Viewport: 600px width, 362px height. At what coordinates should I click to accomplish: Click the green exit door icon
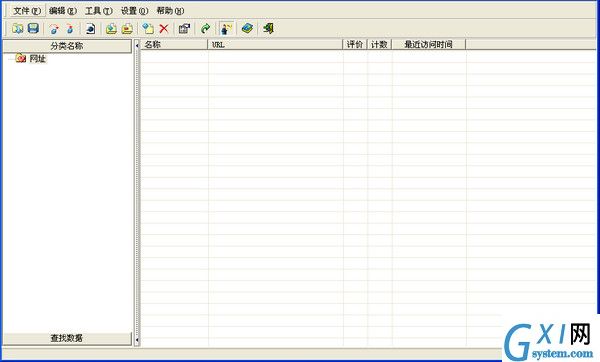click(x=268, y=28)
